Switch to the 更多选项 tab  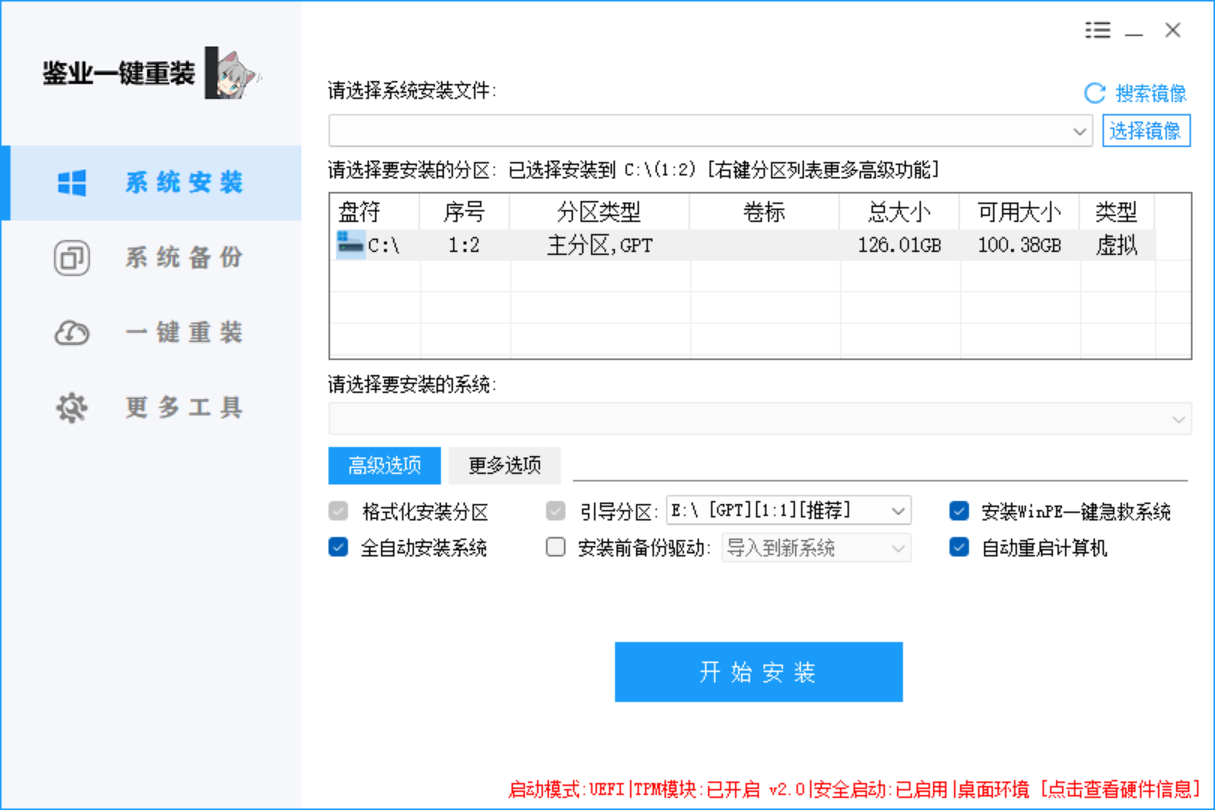tap(504, 465)
